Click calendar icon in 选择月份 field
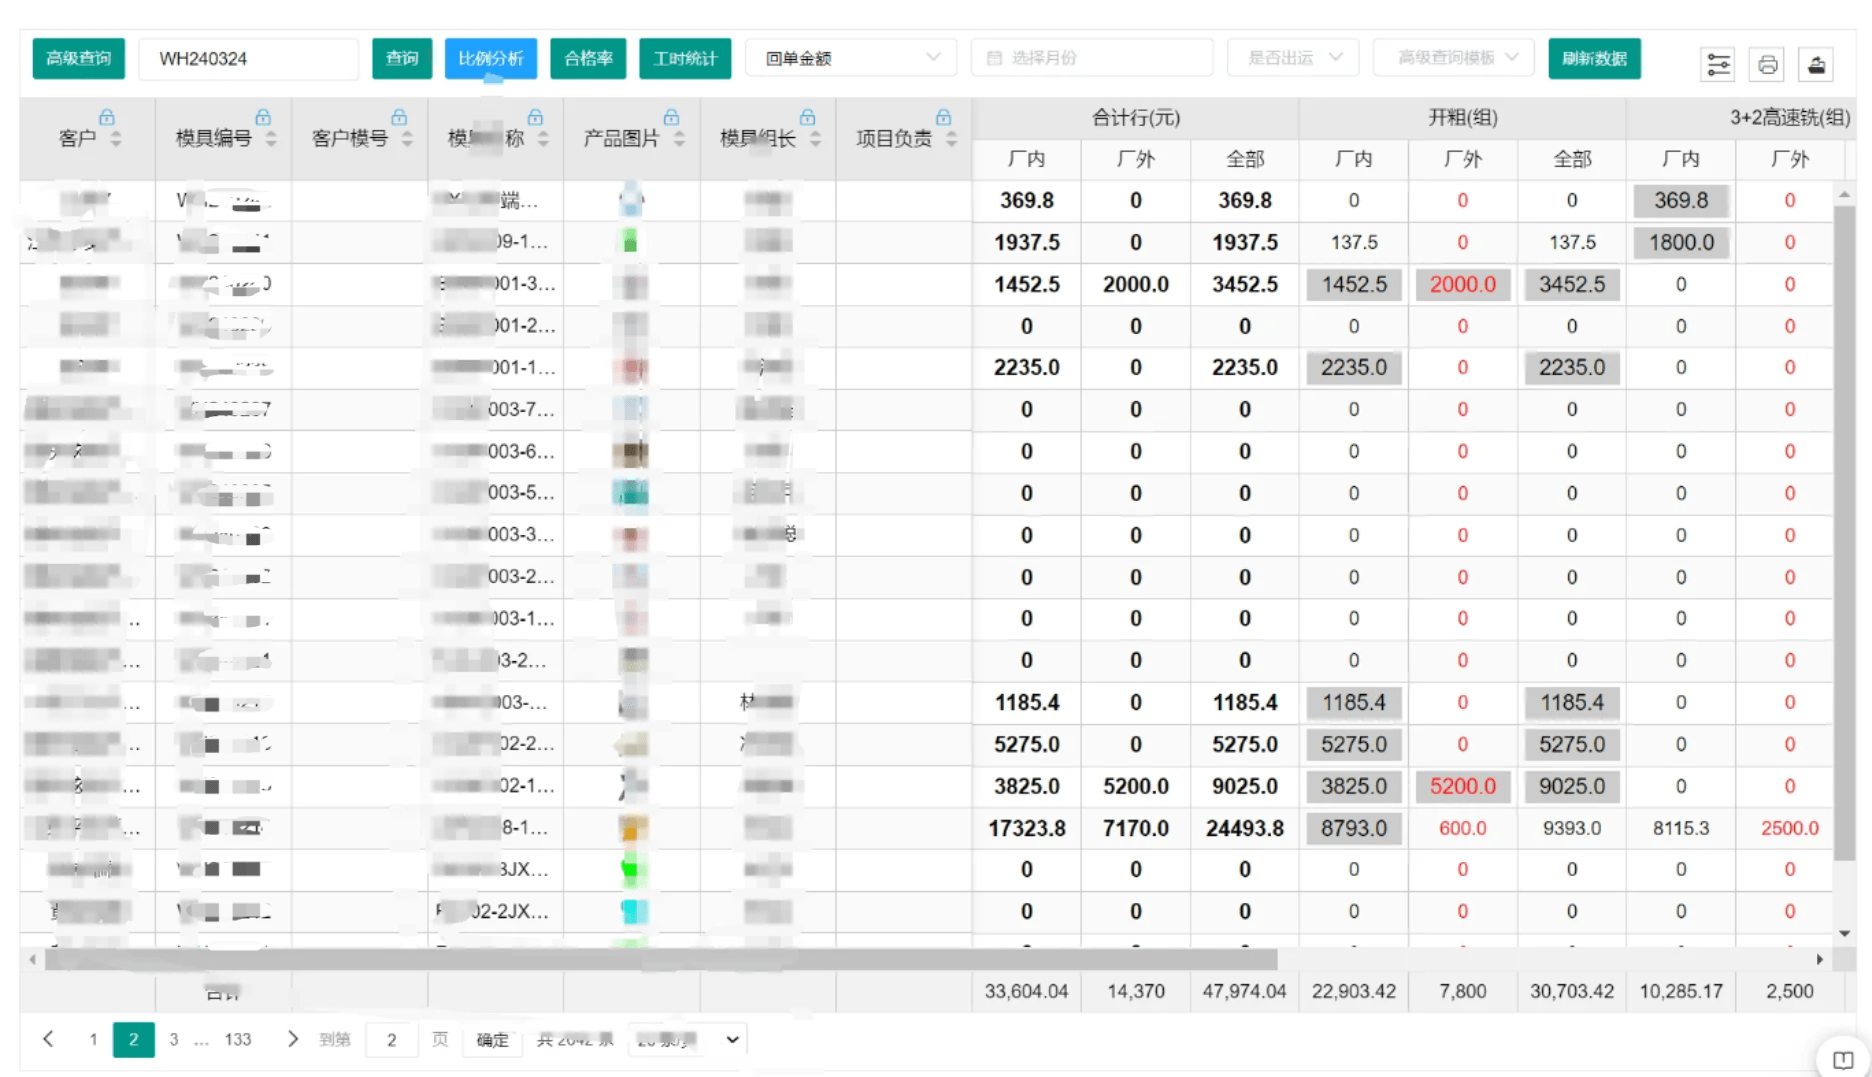Screen dimensions: 1872x1077 pos(994,58)
